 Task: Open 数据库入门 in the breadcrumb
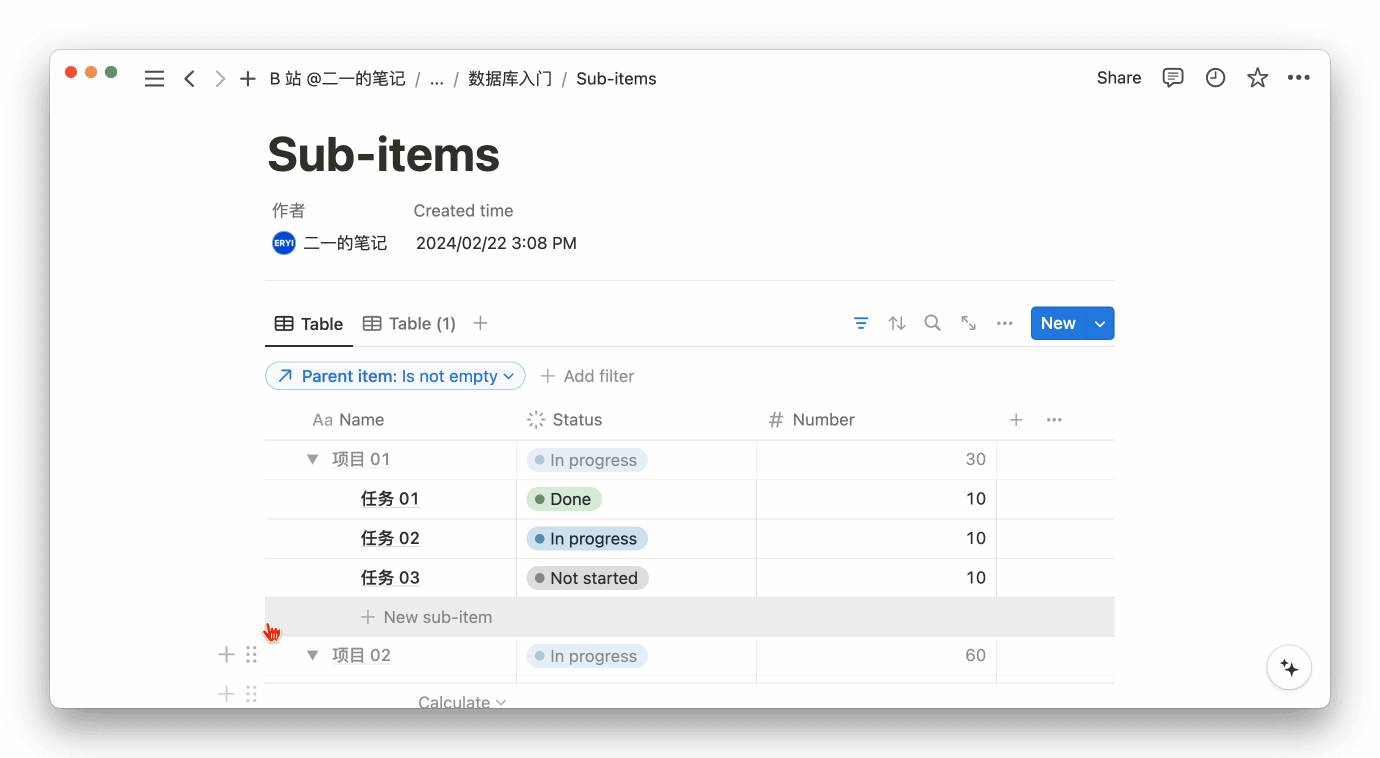click(x=510, y=79)
